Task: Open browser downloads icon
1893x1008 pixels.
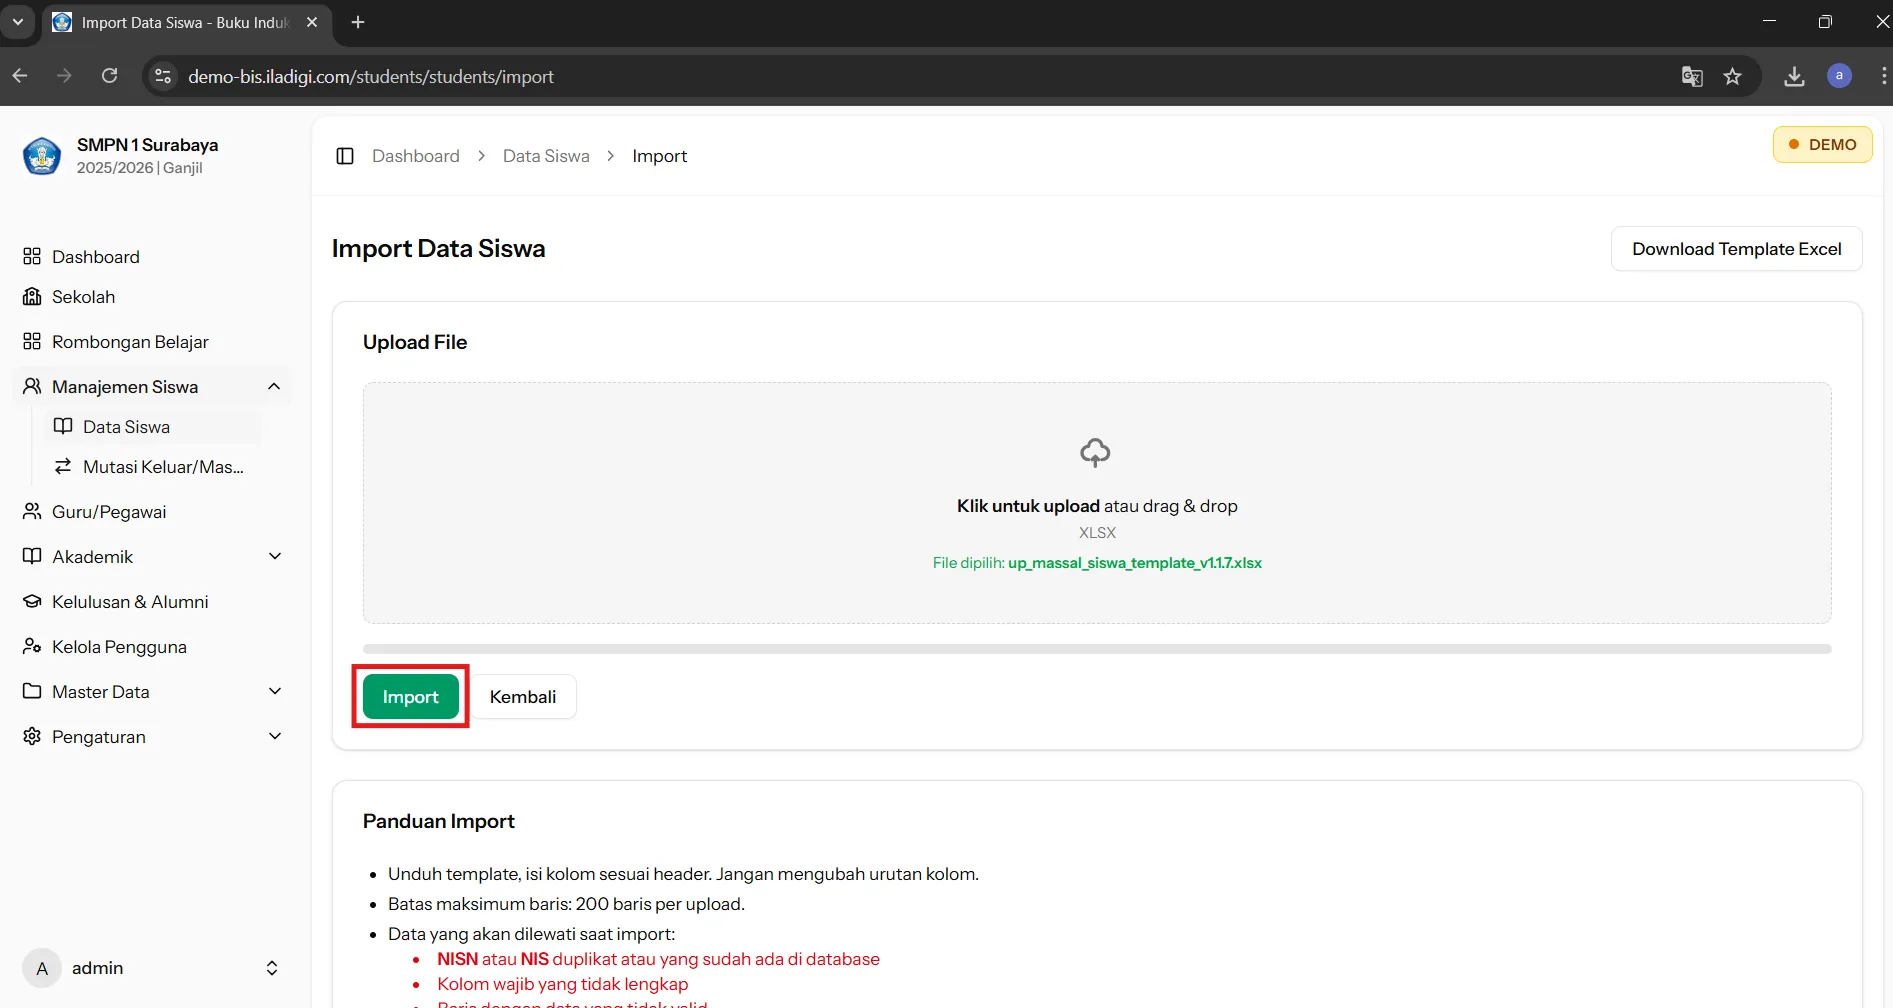Action: 1795,76
